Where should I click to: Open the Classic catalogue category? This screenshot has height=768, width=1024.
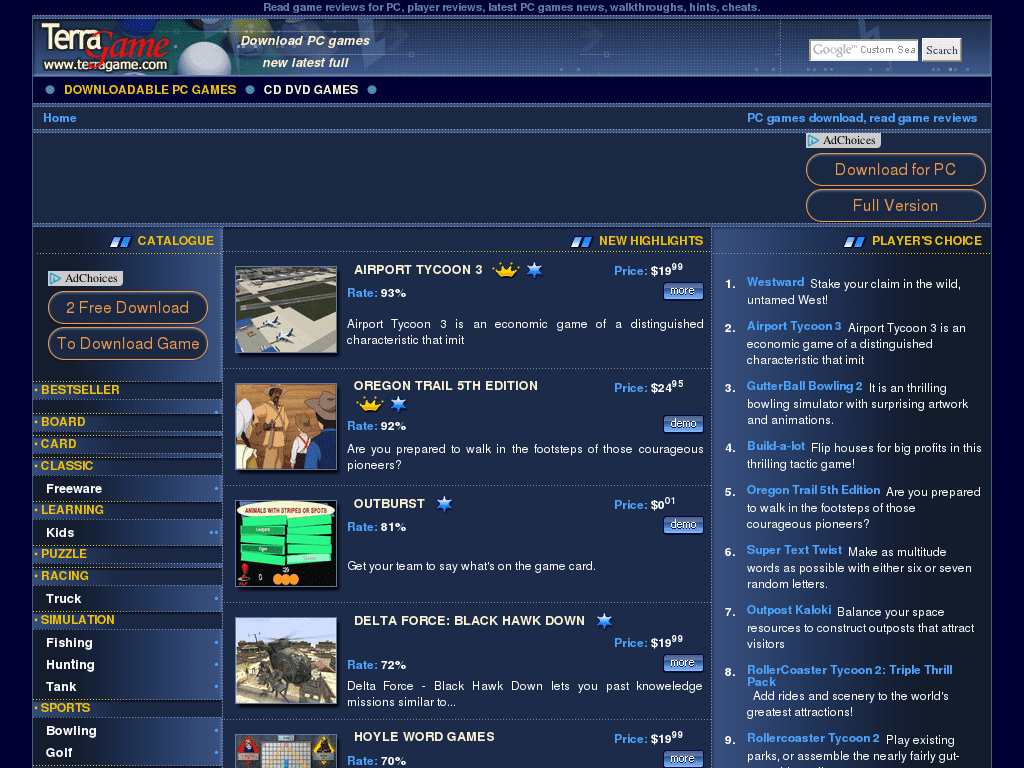coord(67,466)
